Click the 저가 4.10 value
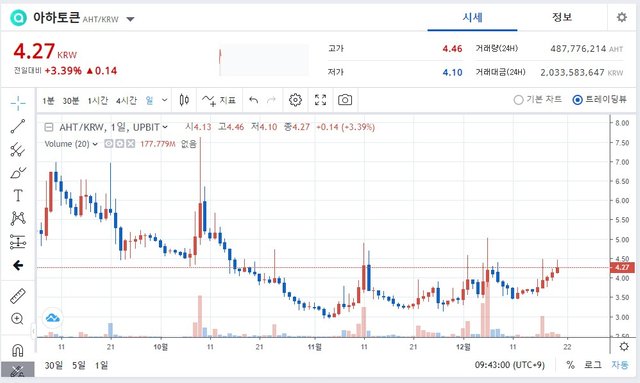Image resolution: width=640 pixels, height=383 pixels. 452,73
